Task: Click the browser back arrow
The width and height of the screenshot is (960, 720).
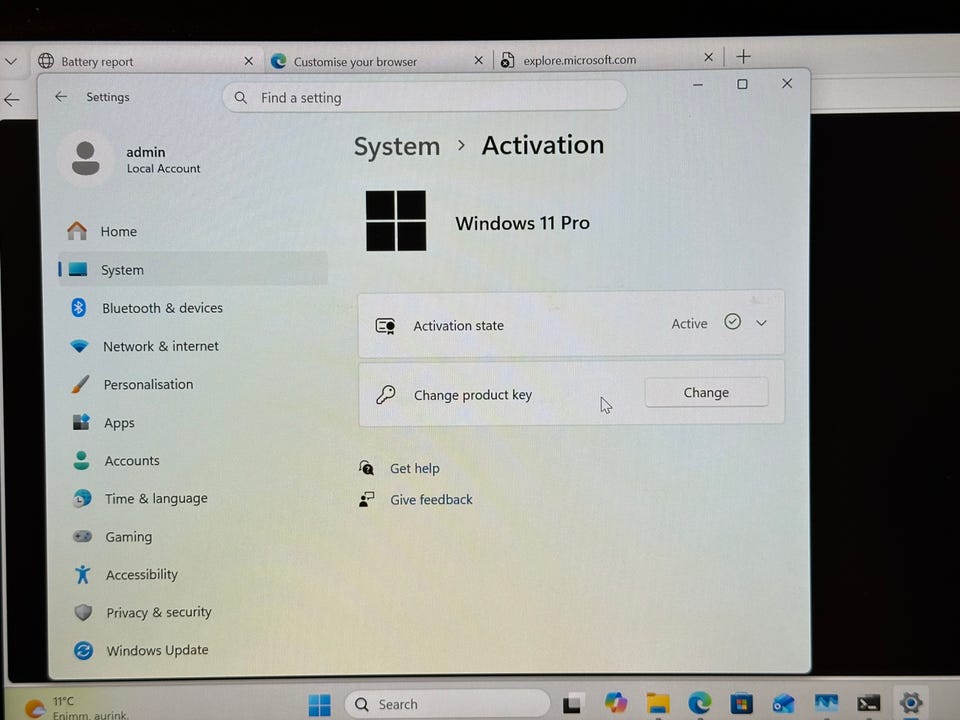Action: pos(12,100)
